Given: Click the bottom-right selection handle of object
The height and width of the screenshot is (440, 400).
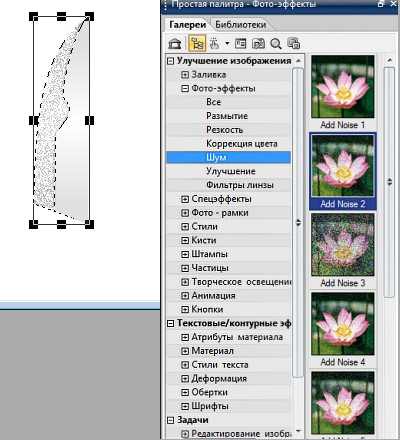Looking at the screenshot, I should (x=89, y=224).
